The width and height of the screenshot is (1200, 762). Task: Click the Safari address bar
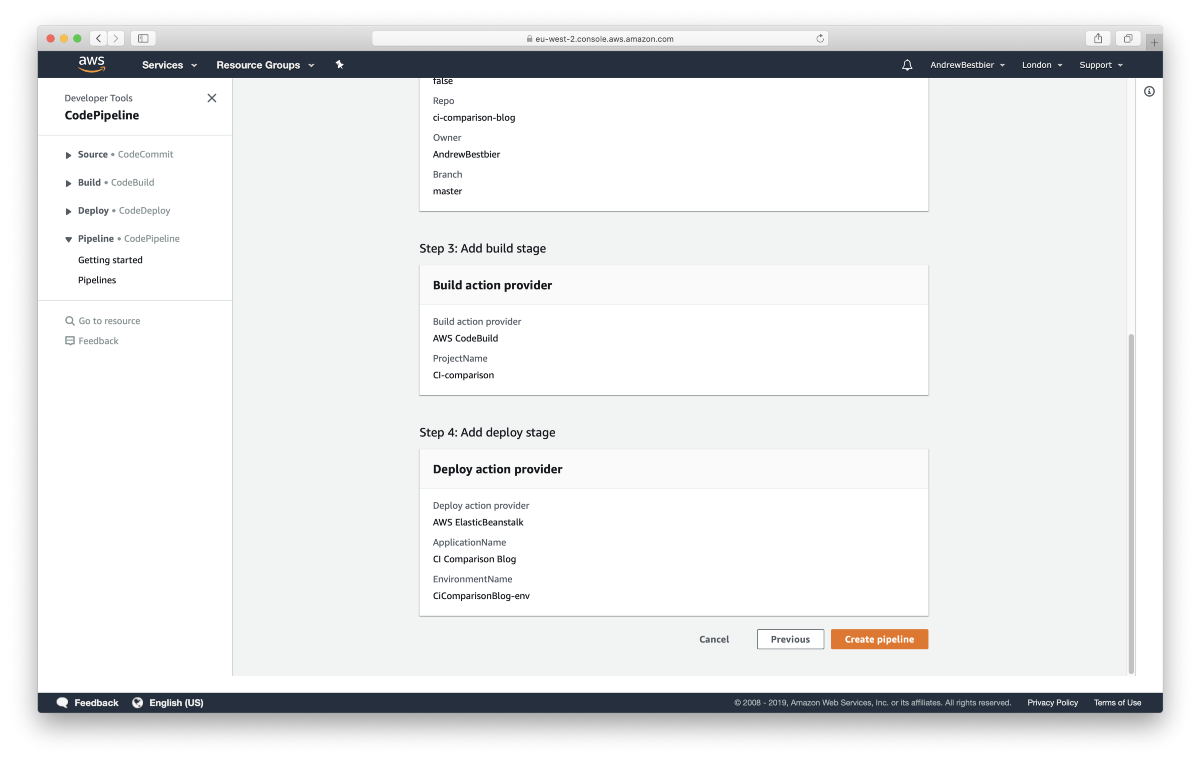click(x=601, y=39)
